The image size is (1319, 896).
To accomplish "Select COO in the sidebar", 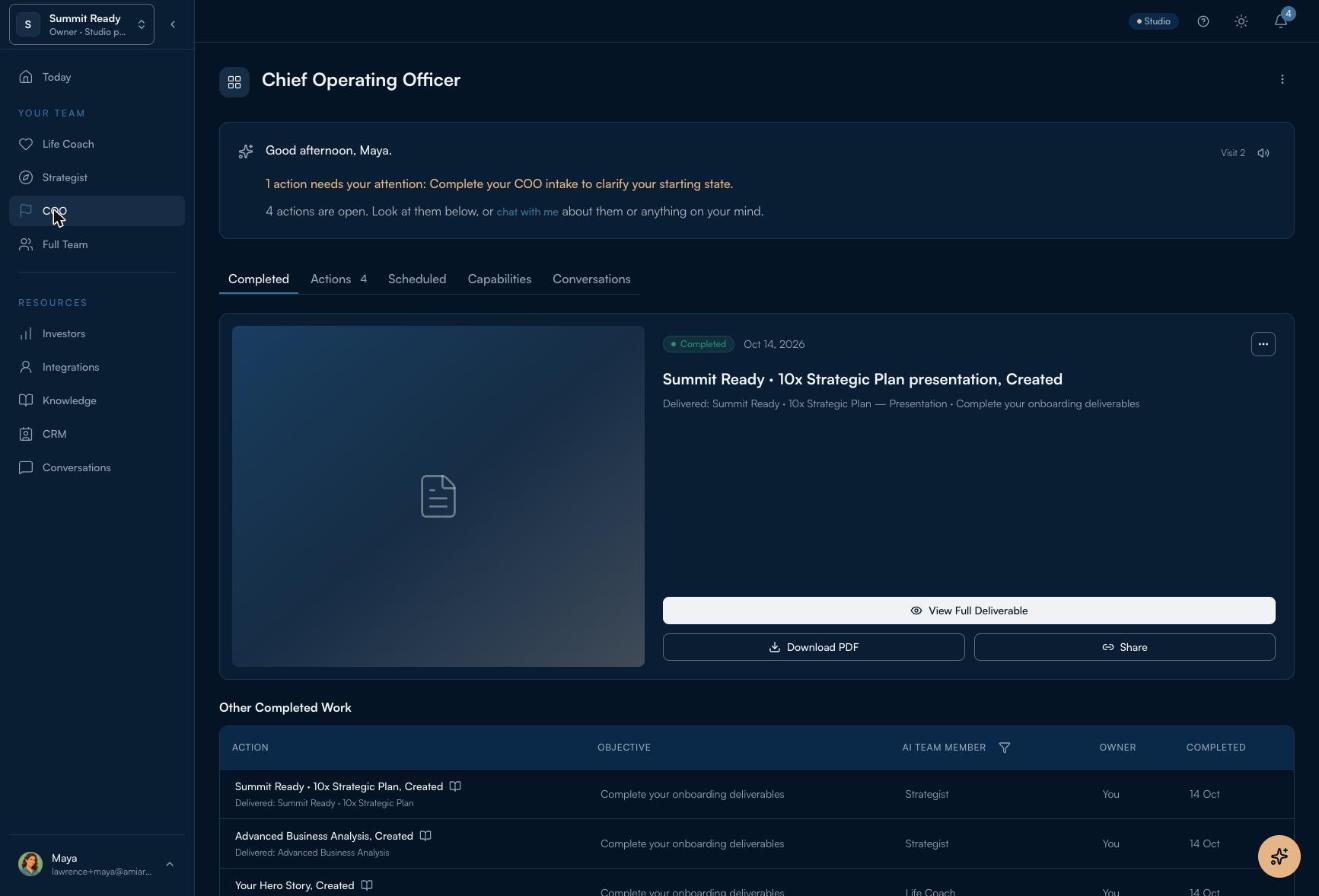I will 97,211.
